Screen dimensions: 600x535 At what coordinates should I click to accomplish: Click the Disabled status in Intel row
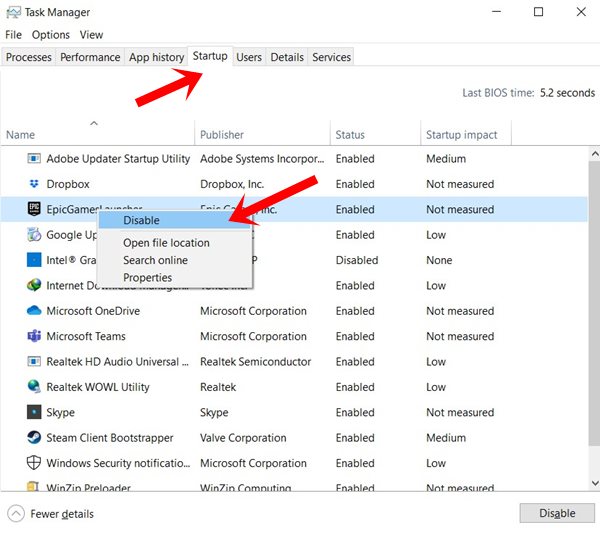[x=357, y=260]
